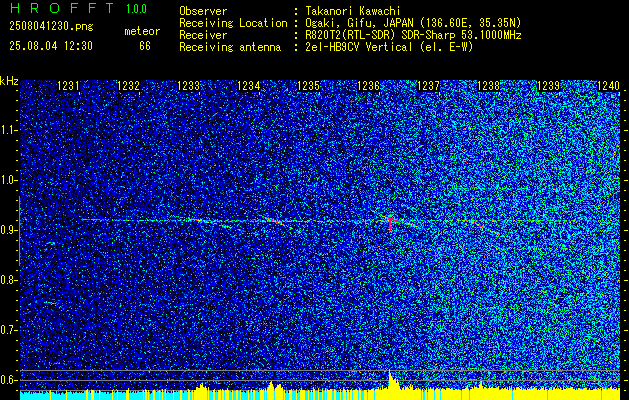Click the 0.6 kHz axis value
Screen dimensions: 629x400
tap(7, 380)
